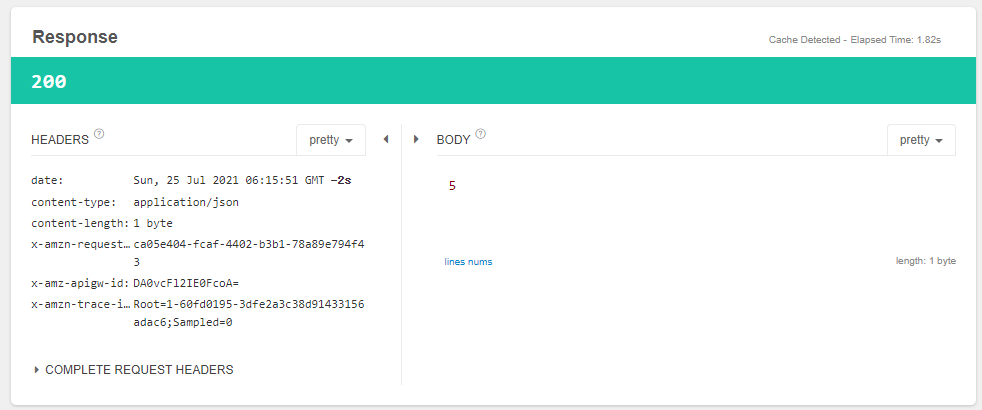This screenshot has width=982, height=410.
Task: Open the pretty dropdown in BODY section
Action: 921,140
